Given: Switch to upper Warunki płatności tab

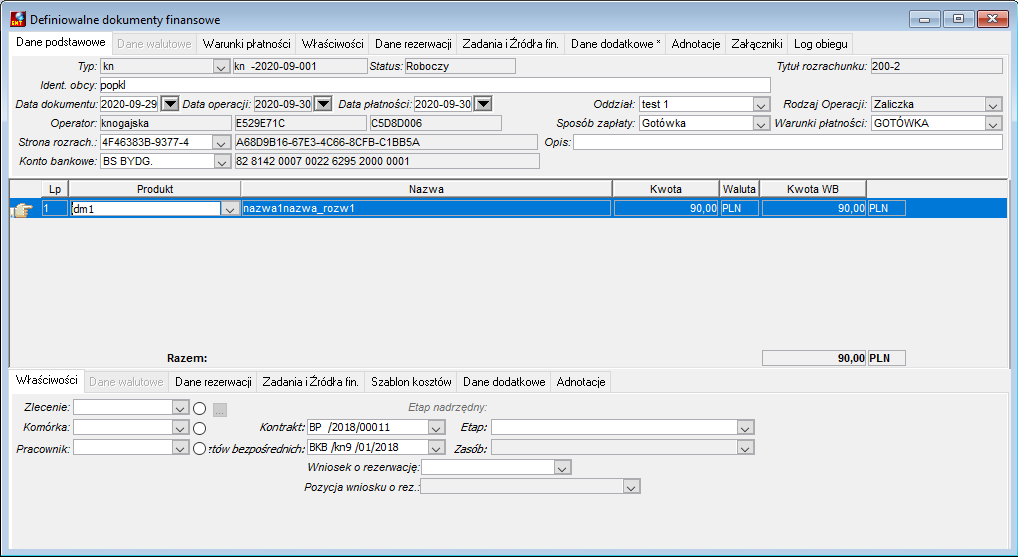Looking at the screenshot, I should pos(247,44).
